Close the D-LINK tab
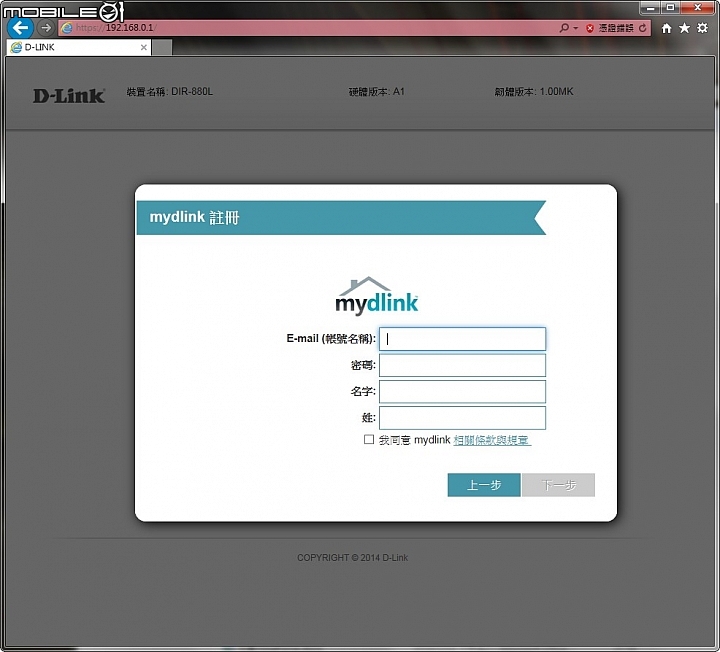 (144, 47)
